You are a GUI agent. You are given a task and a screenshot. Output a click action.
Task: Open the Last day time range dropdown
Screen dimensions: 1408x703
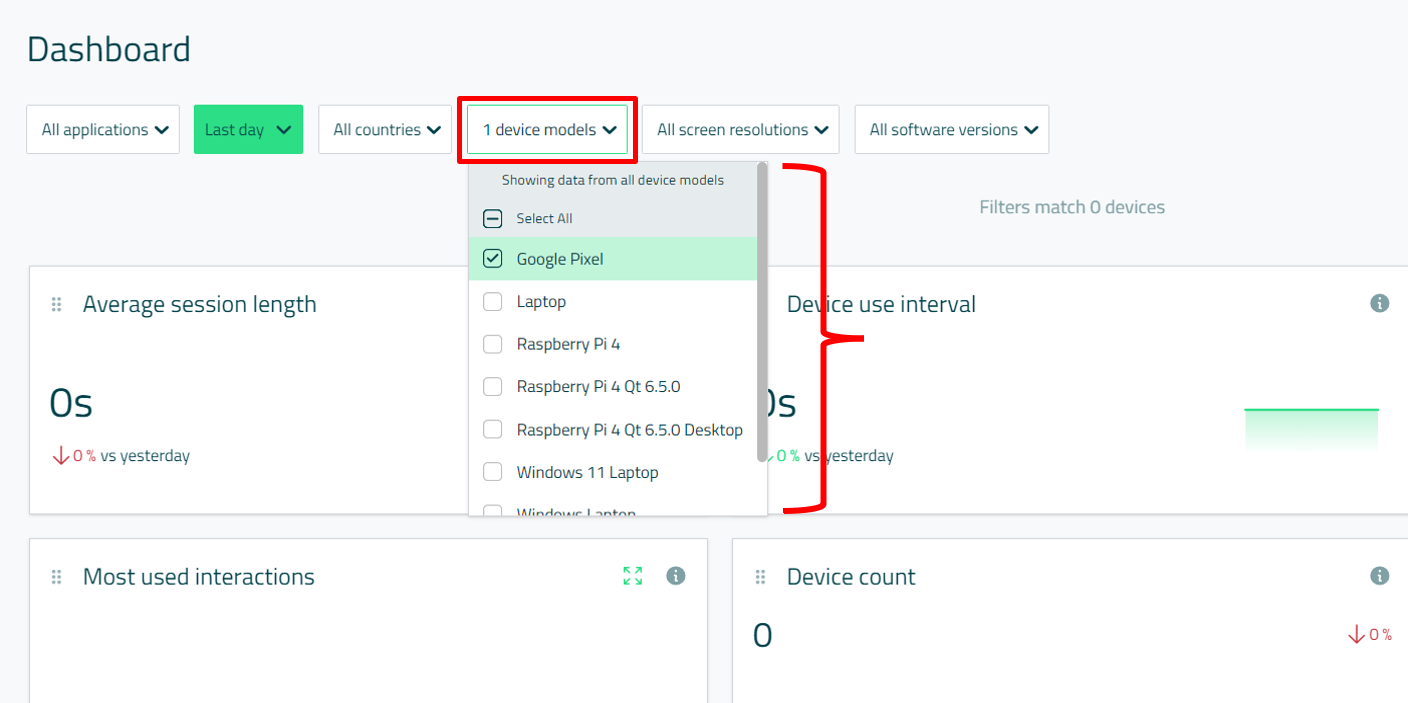click(x=248, y=130)
